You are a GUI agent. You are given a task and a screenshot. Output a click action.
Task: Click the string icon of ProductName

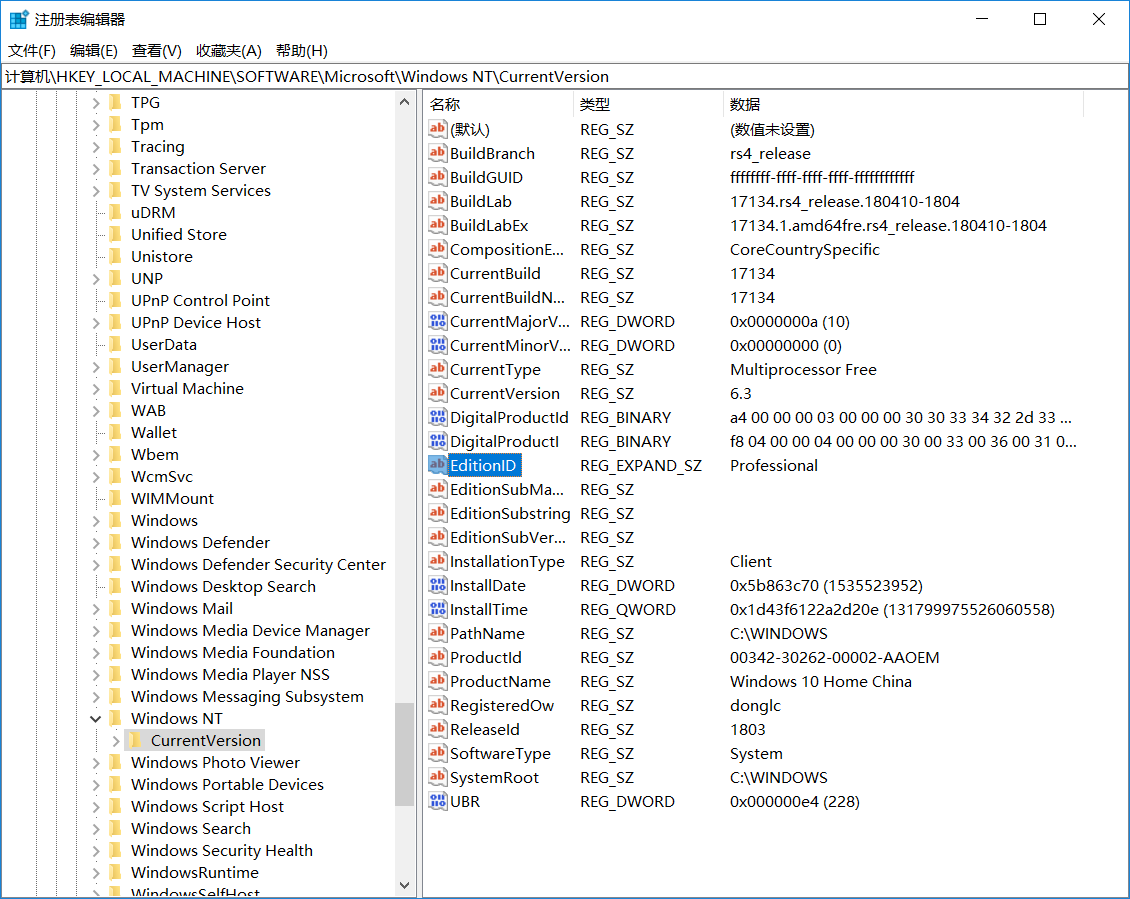click(x=437, y=681)
